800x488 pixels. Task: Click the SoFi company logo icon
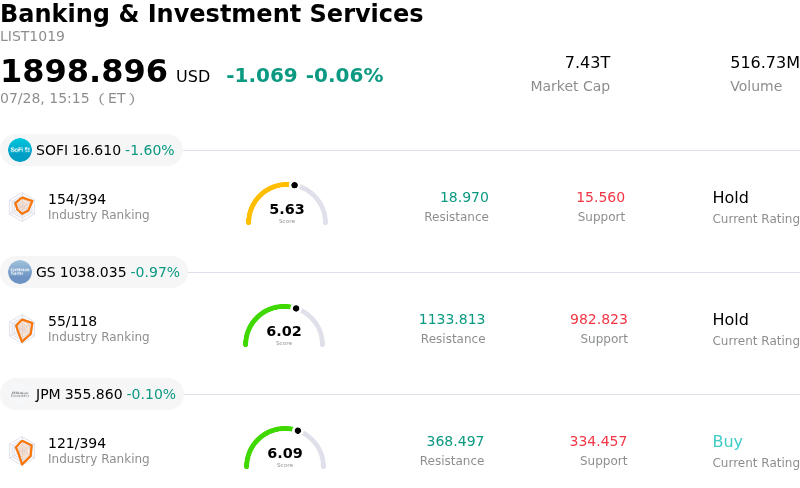click(20, 150)
